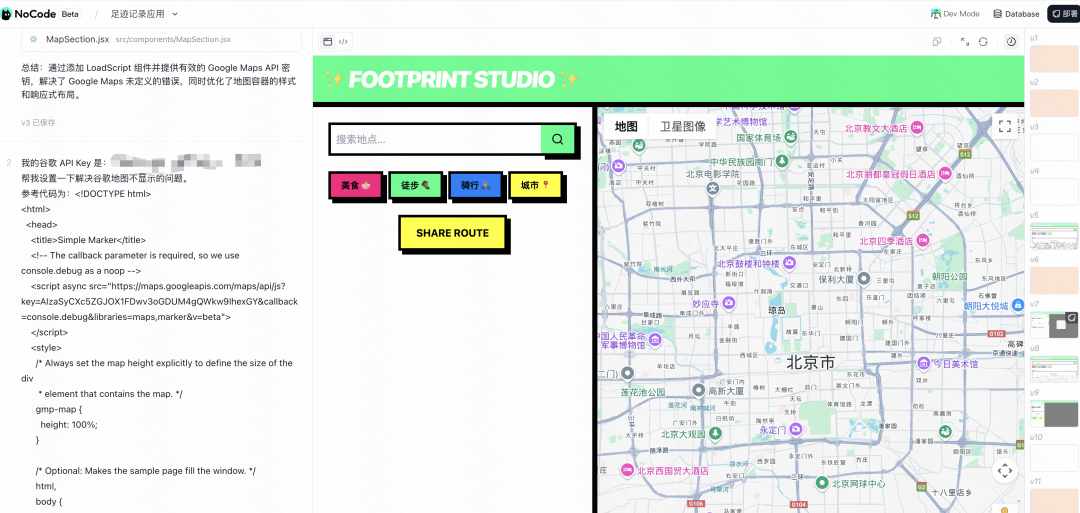The width and height of the screenshot is (1080, 513).
Task: Open version v4 thumbnail
Action: click(1054, 191)
